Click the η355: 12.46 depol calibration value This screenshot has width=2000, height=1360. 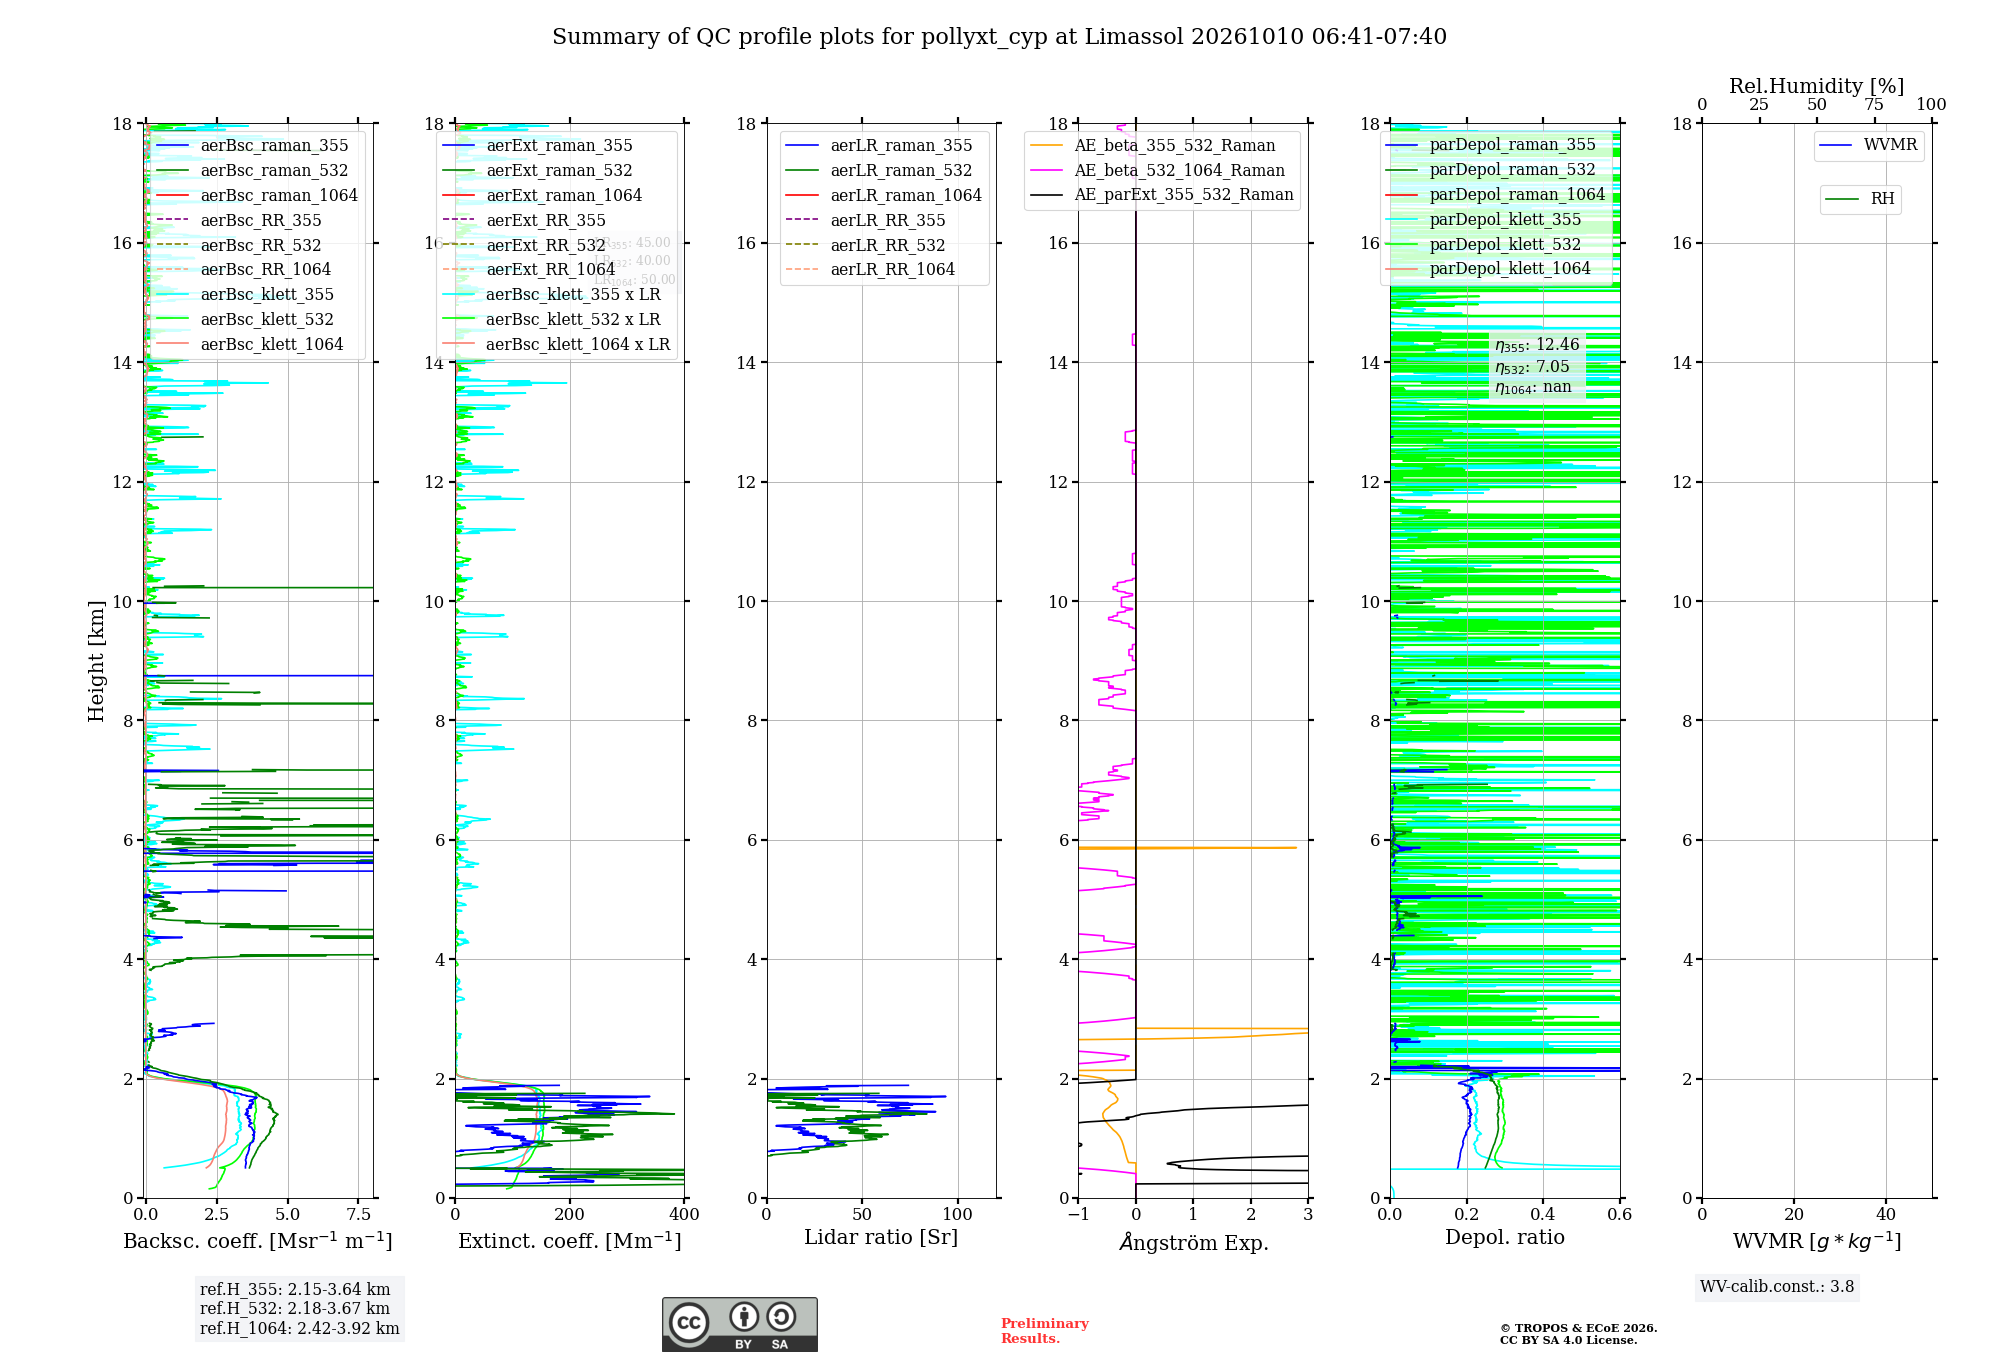click(1538, 345)
